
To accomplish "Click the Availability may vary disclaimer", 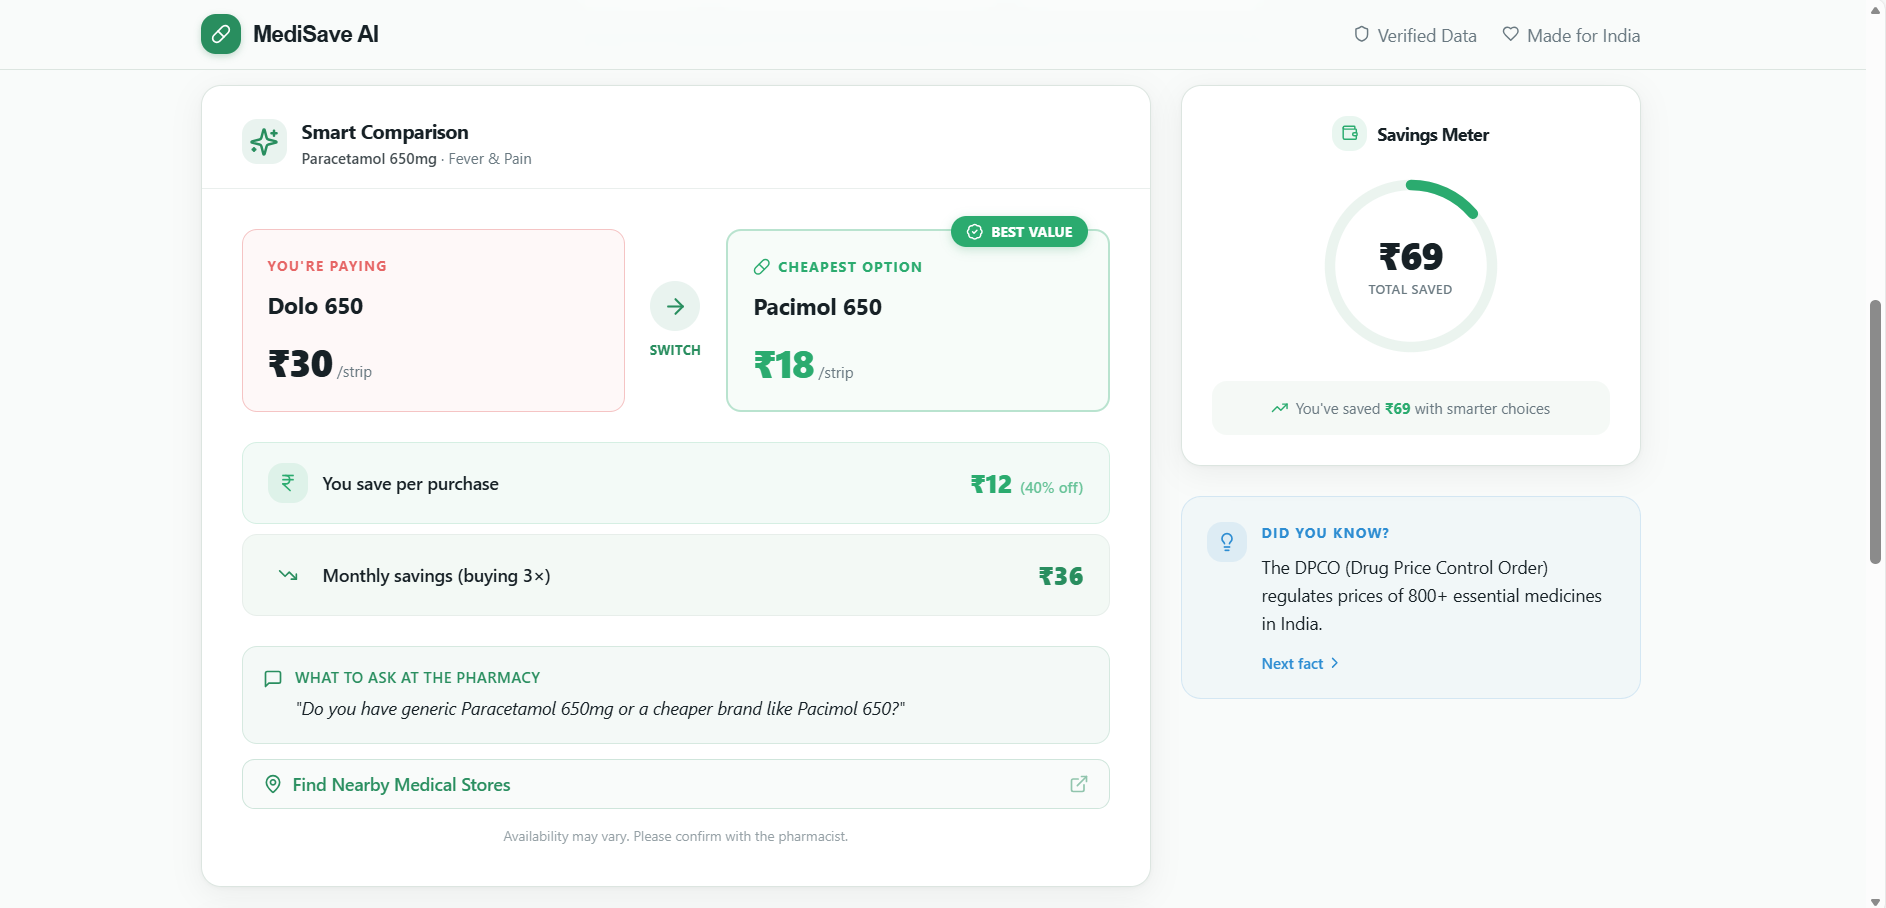I will click(675, 836).
